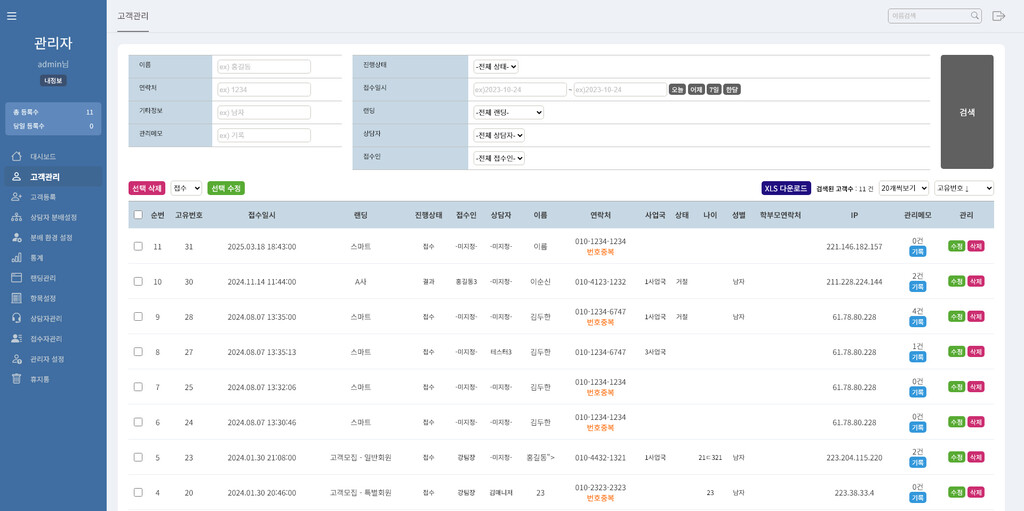This screenshot has height=511, width=1024.
Task: Expand the 전체 상담자 dropdown
Action: (499, 135)
